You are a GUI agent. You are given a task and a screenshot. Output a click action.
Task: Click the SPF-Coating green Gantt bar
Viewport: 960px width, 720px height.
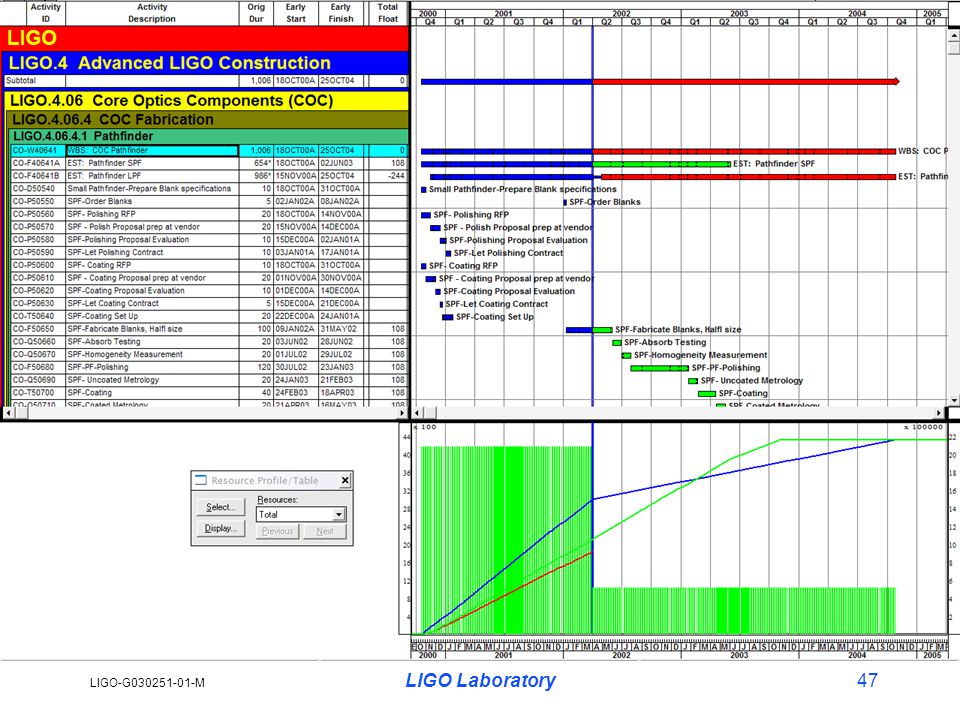point(707,394)
